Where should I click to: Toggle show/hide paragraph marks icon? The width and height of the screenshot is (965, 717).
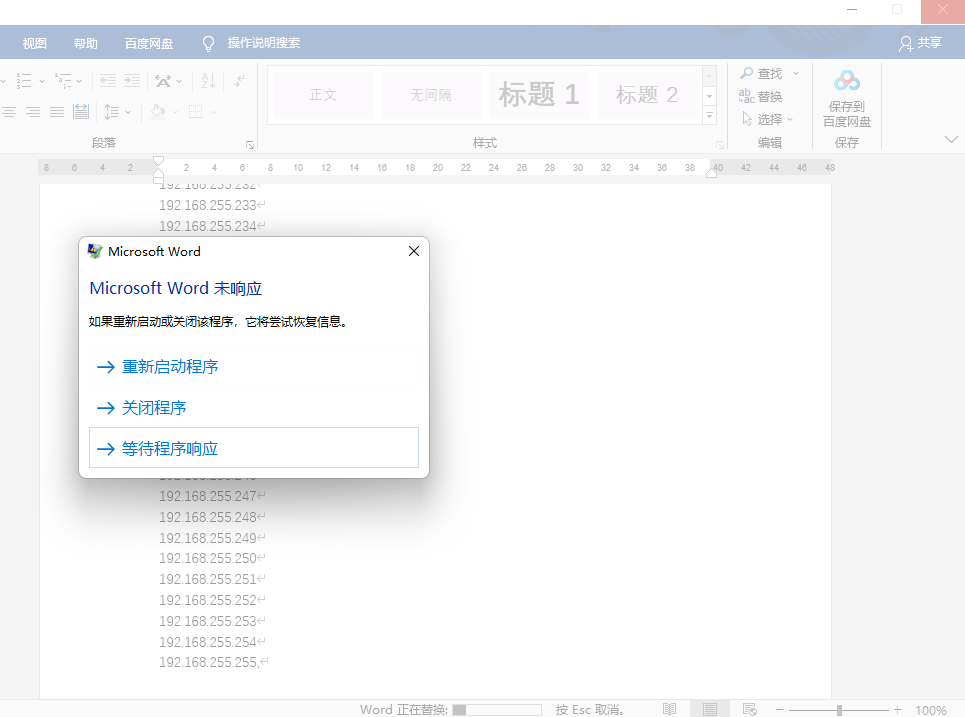click(239, 81)
